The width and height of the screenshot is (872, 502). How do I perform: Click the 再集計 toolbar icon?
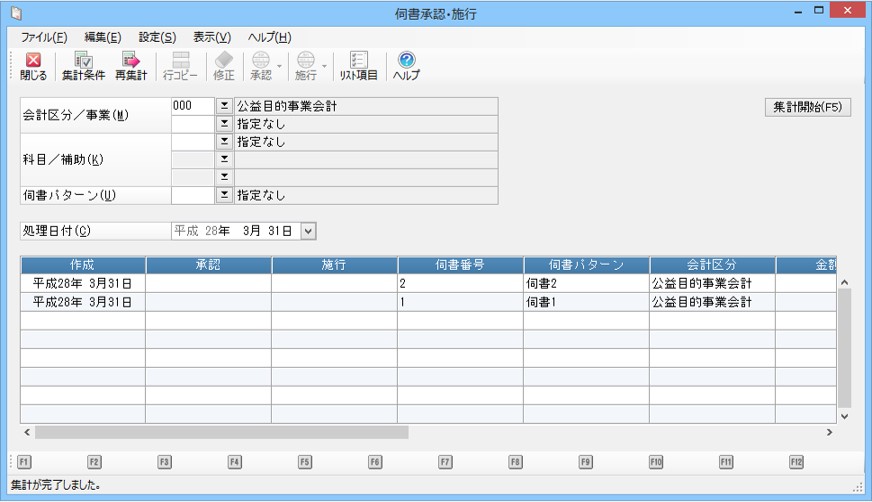click(130, 62)
